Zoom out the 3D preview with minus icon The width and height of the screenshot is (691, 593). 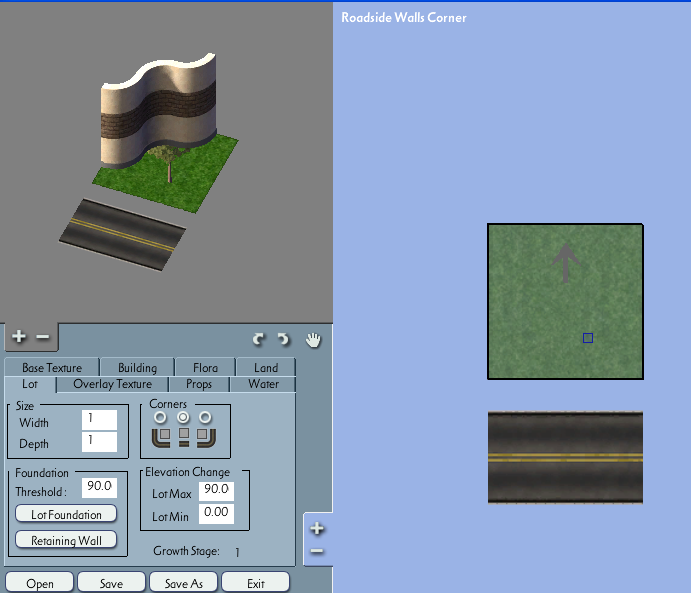[x=43, y=337]
